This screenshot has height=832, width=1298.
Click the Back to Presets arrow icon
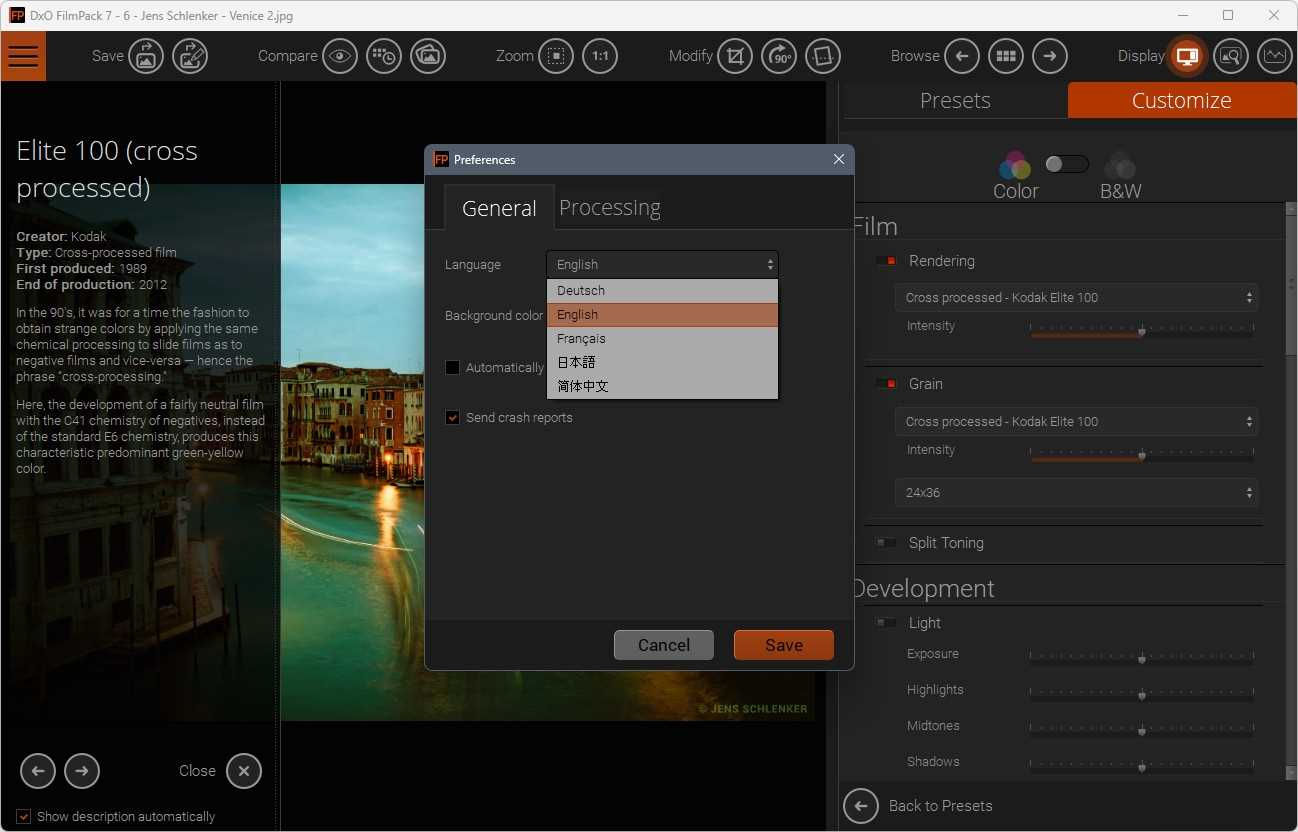click(861, 806)
